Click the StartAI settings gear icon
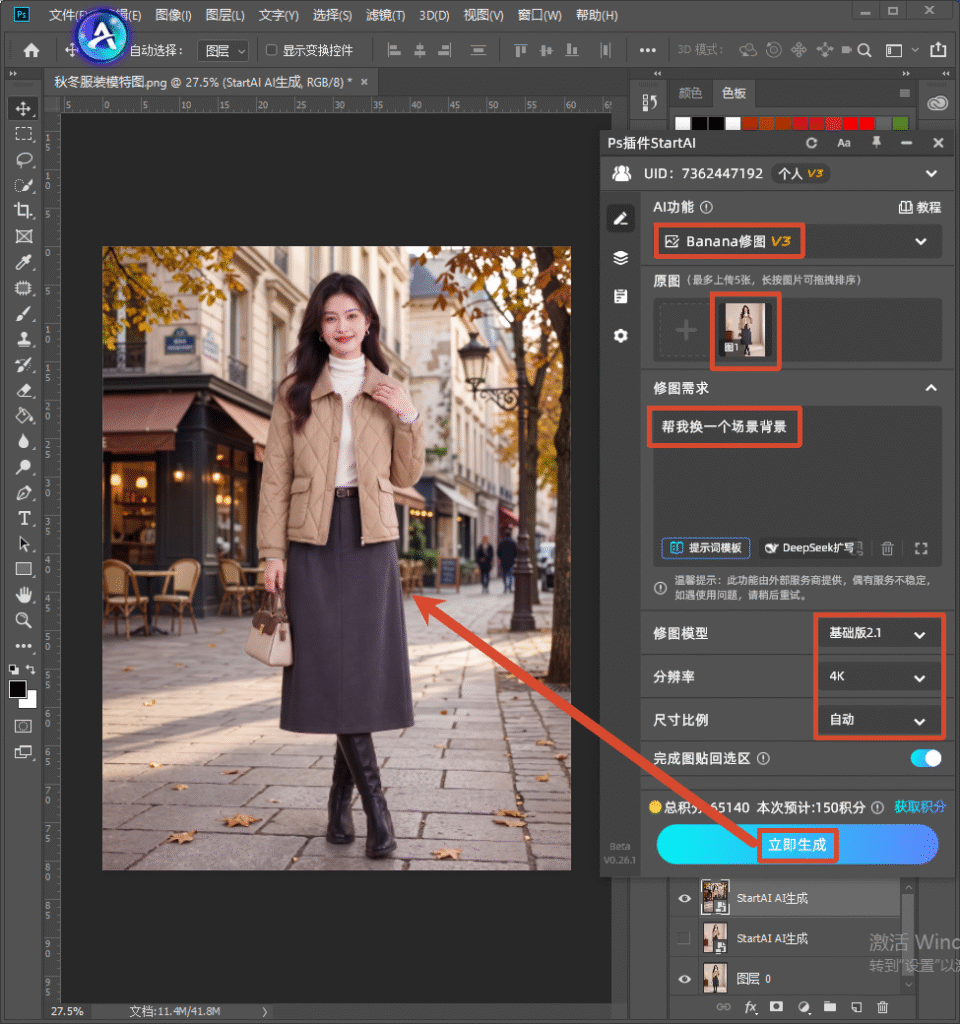 620,336
